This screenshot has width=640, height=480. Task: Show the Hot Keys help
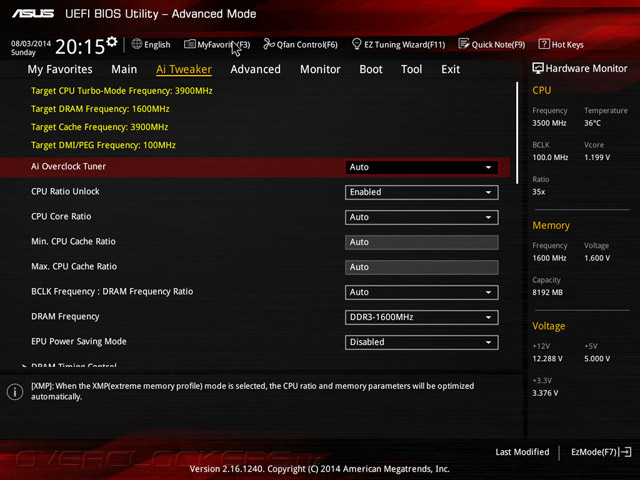coord(561,44)
